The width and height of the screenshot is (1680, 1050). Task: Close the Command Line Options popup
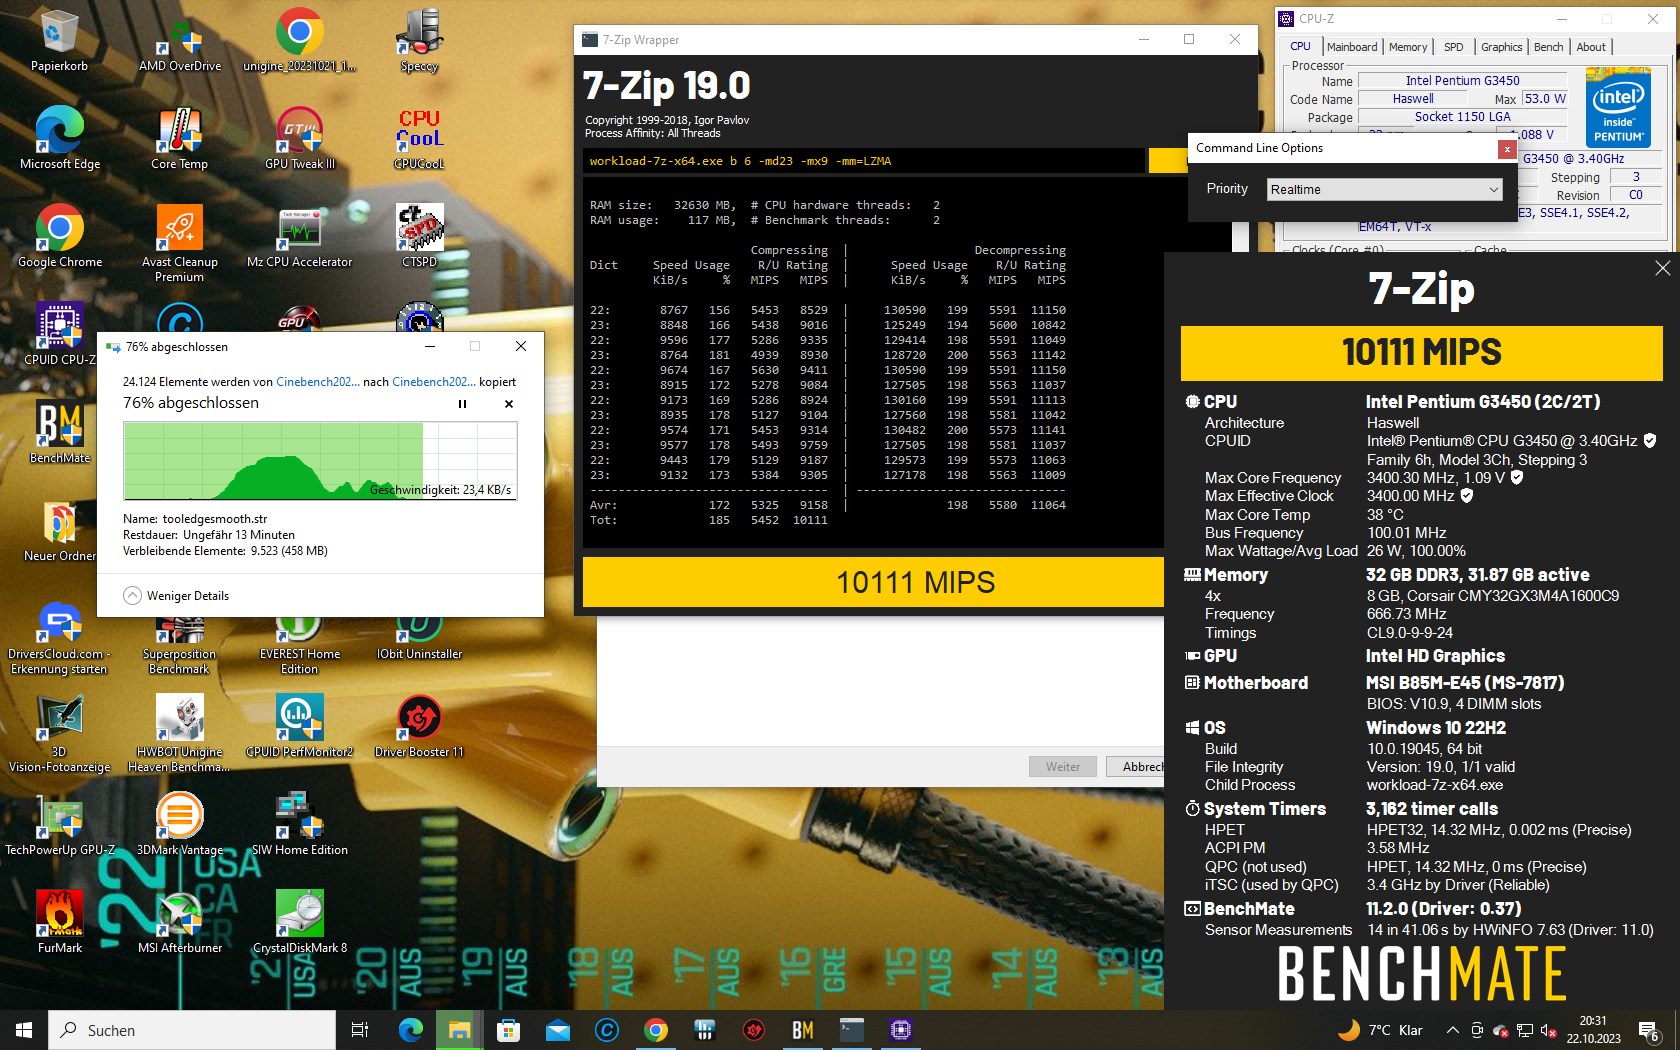pyautogui.click(x=1507, y=149)
